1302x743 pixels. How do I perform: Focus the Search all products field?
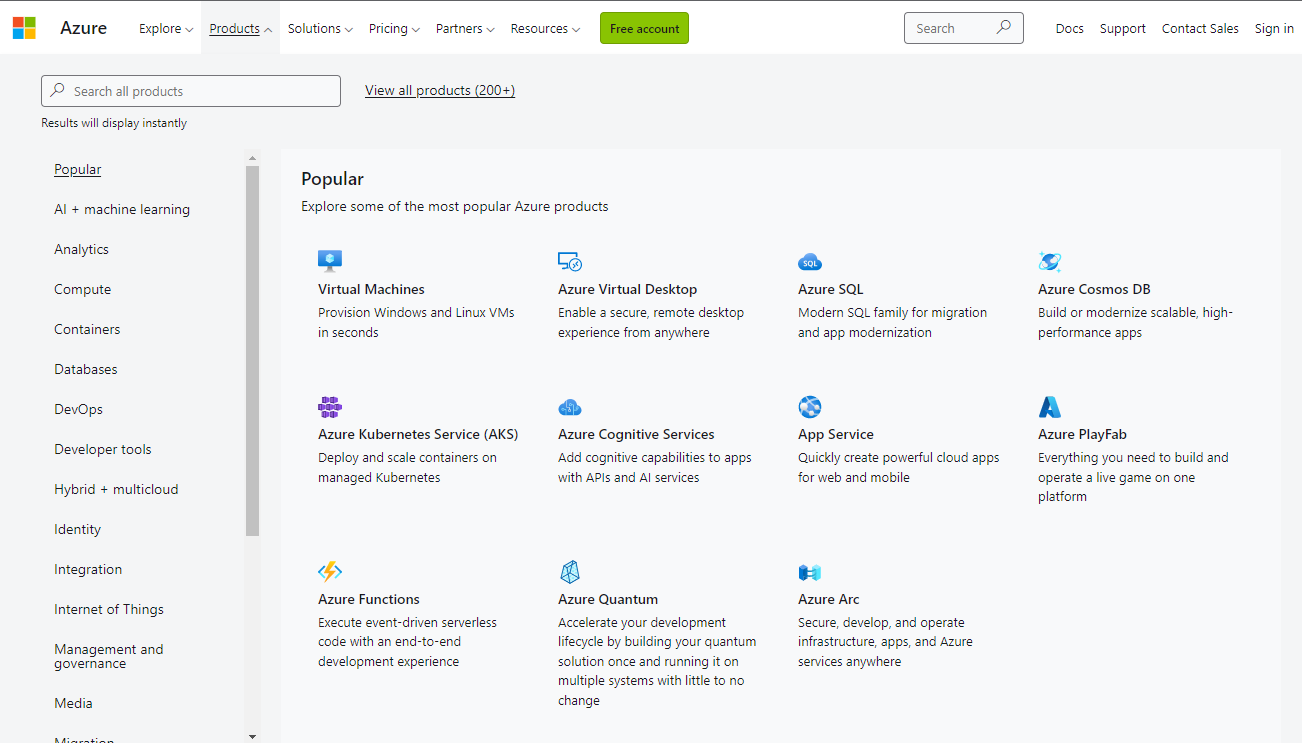tap(191, 91)
